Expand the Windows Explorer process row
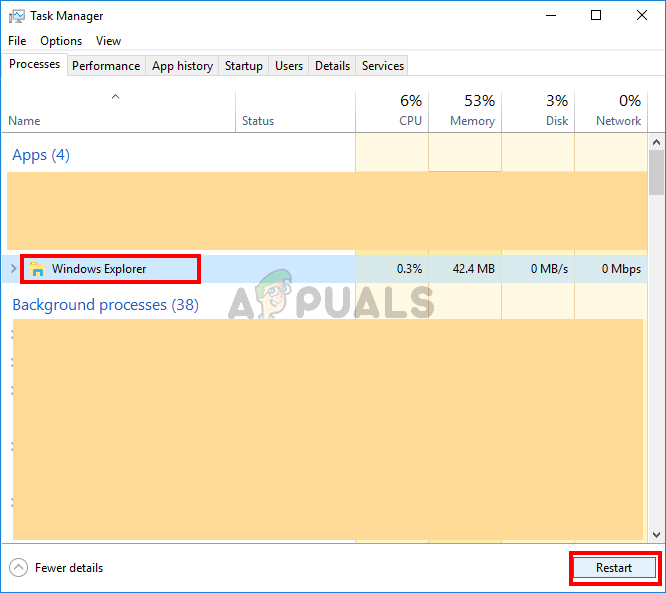 [13, 269]
